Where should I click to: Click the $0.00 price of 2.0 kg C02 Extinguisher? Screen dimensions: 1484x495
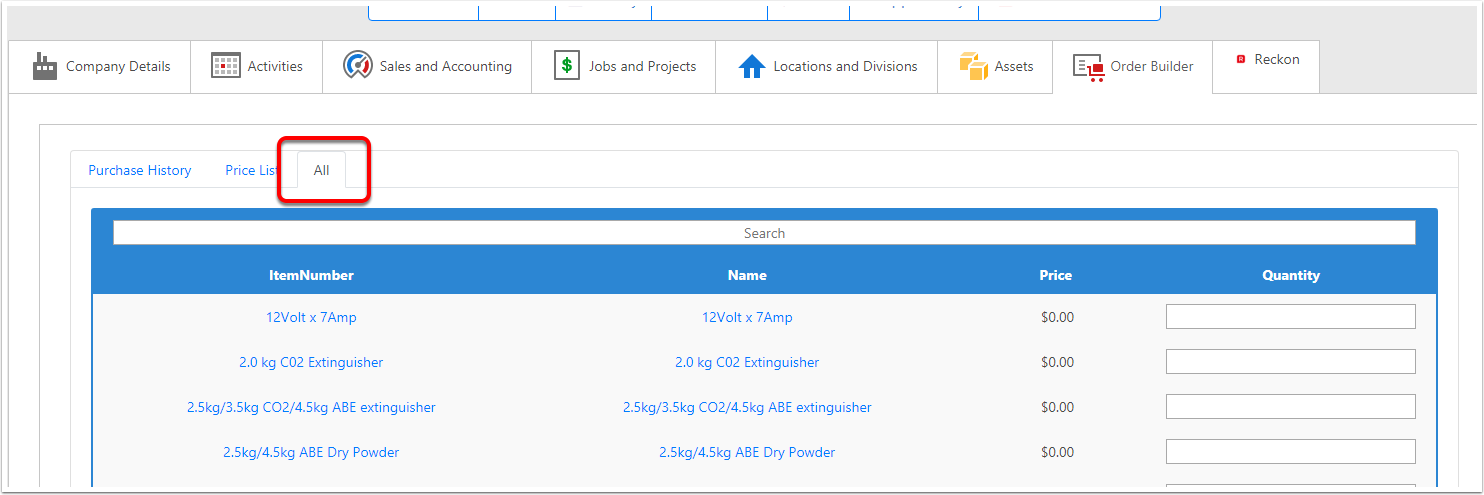(1057, 362)
